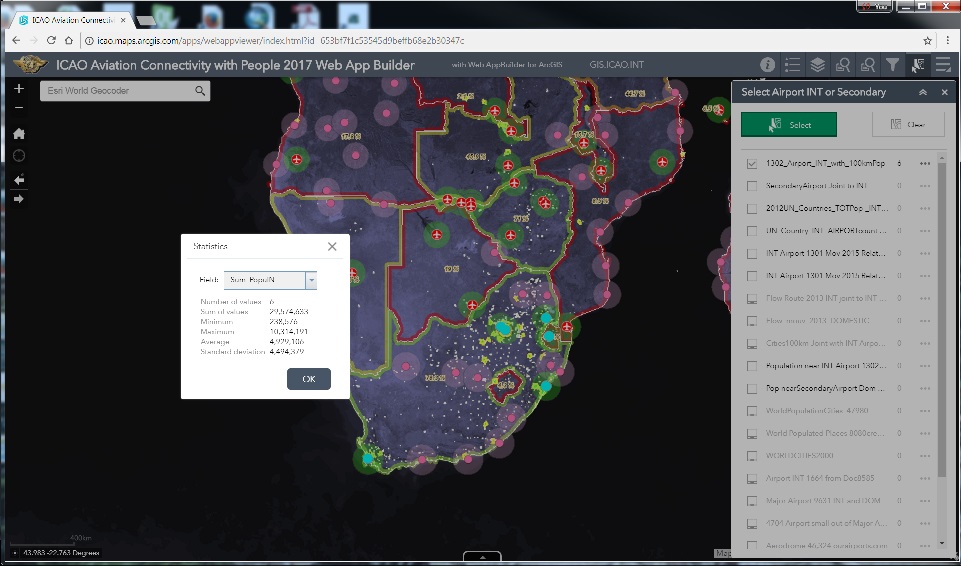Open attribute table arrow at map bottom
The image size is (961, 566).
pyautogui.click(x=482, y=557)
